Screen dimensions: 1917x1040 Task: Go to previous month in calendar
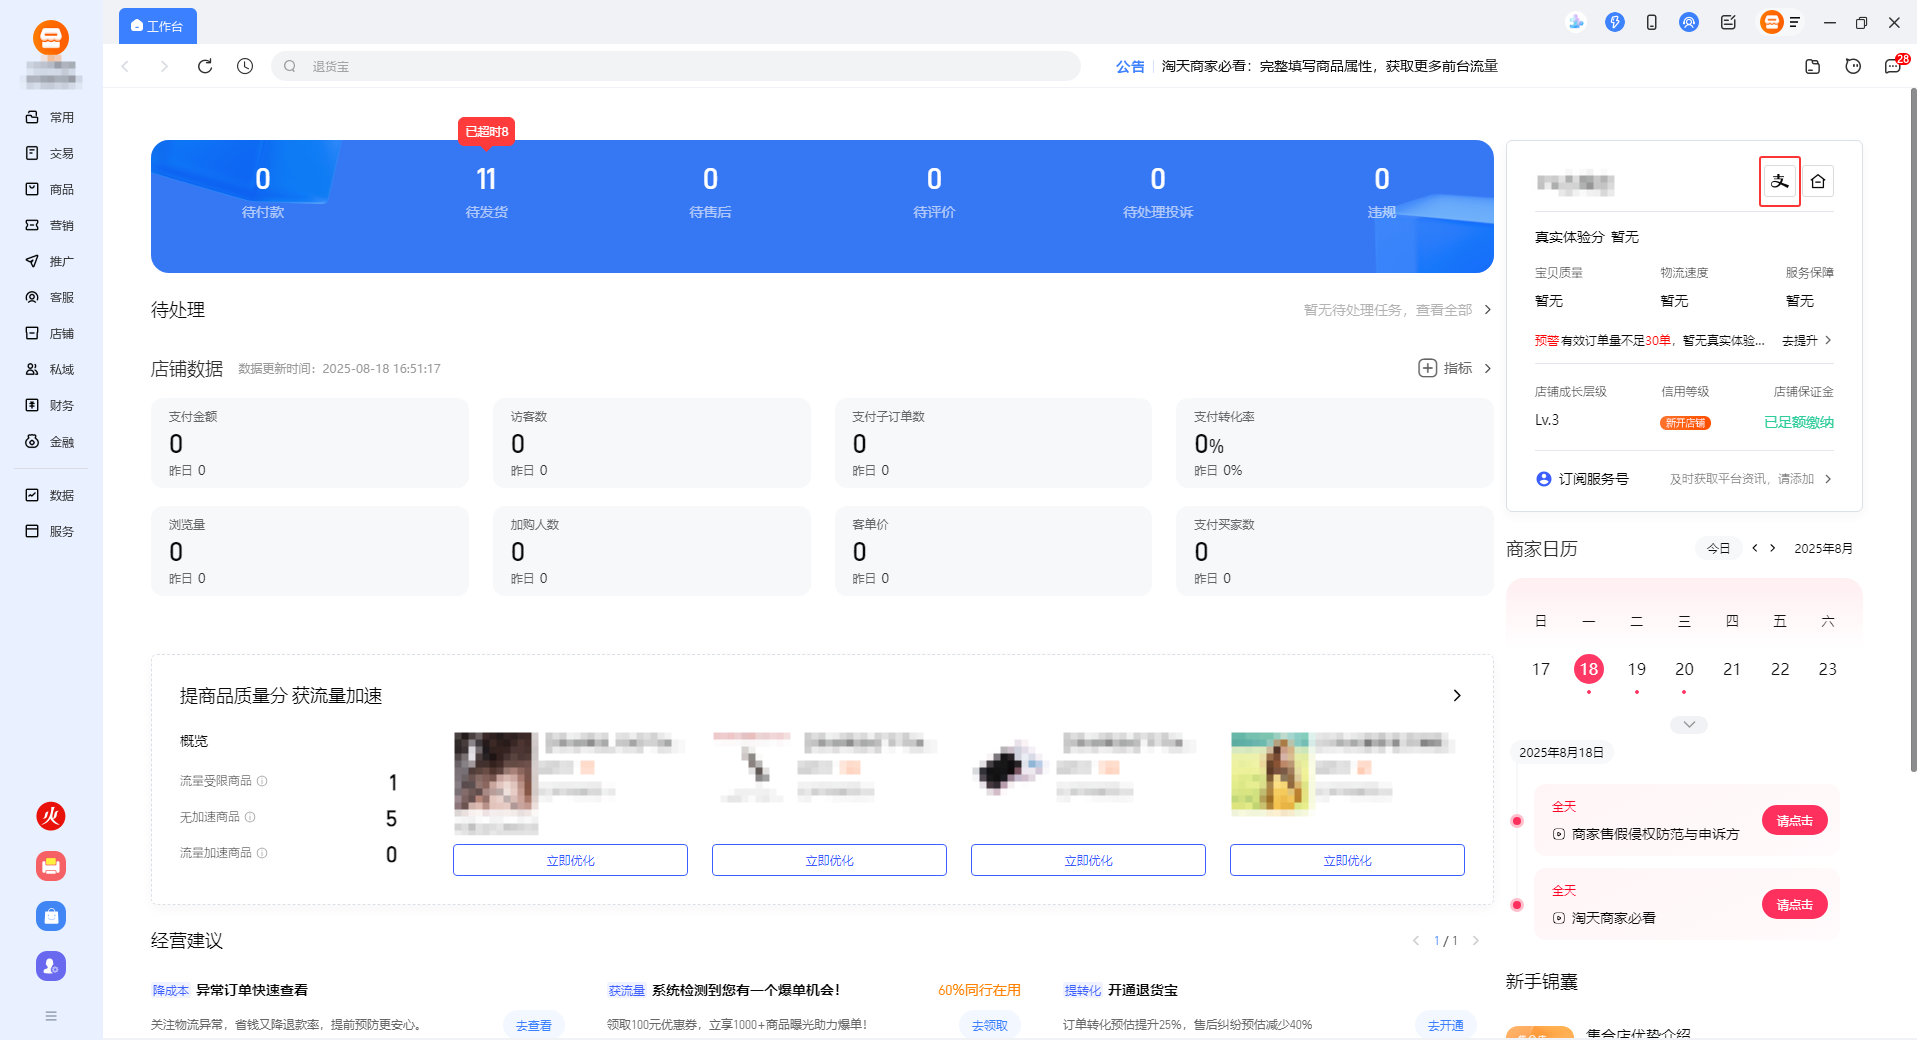pos(1755,548)
